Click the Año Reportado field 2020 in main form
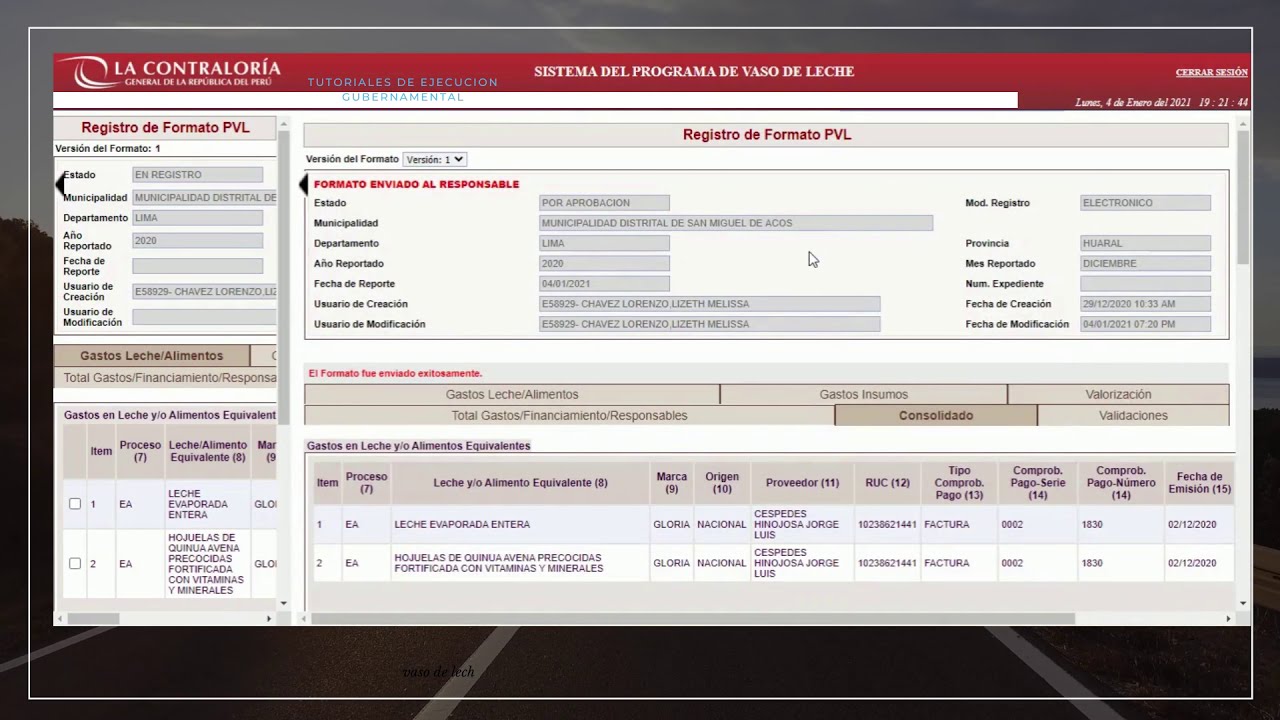The height and width of the screenshot is (720, 1280). coord(604,264)
